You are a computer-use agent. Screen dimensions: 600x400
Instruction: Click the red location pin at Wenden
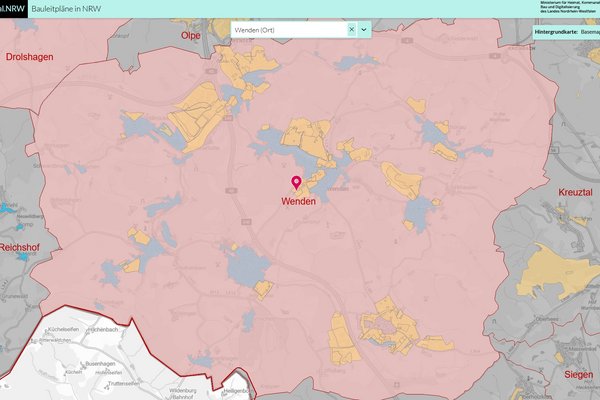pyautogui.click(x=296, y=182)
